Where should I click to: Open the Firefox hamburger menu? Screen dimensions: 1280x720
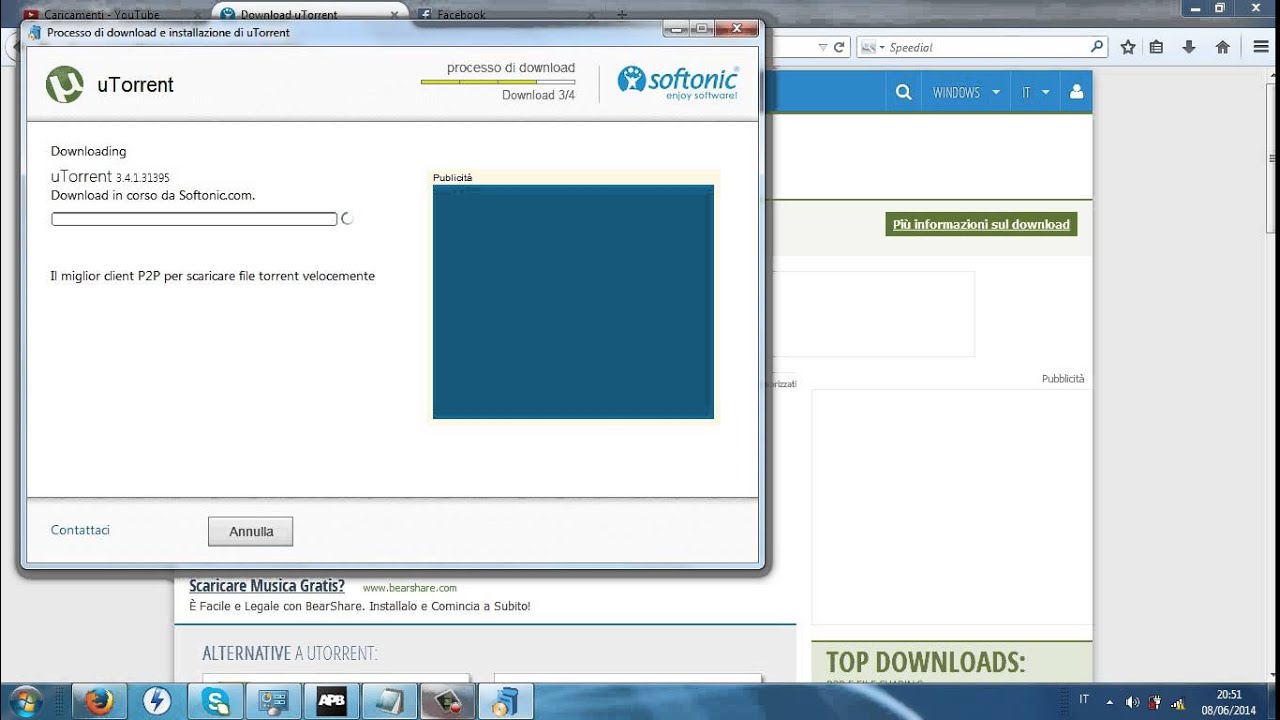pyautogui.click(x=1261, y=47)
